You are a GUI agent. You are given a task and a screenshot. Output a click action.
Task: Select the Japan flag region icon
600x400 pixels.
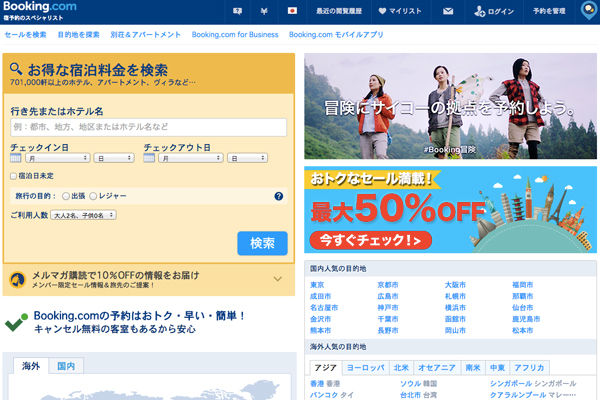(x=292, y=11)
